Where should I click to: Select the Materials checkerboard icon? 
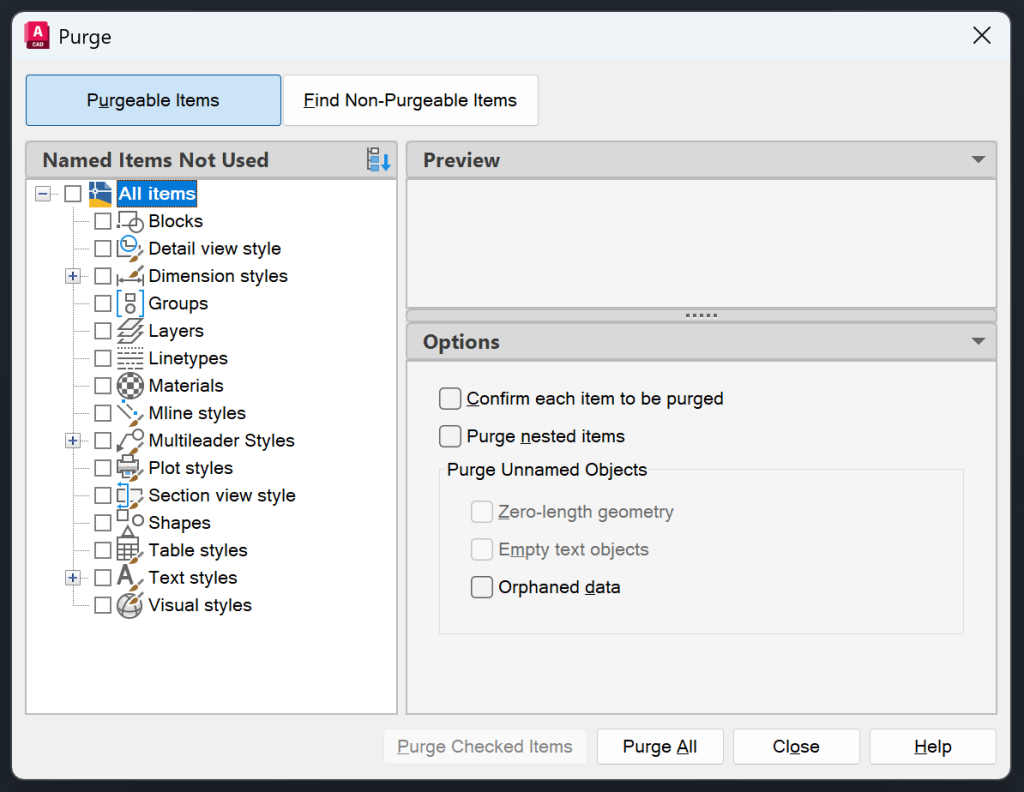129,385
